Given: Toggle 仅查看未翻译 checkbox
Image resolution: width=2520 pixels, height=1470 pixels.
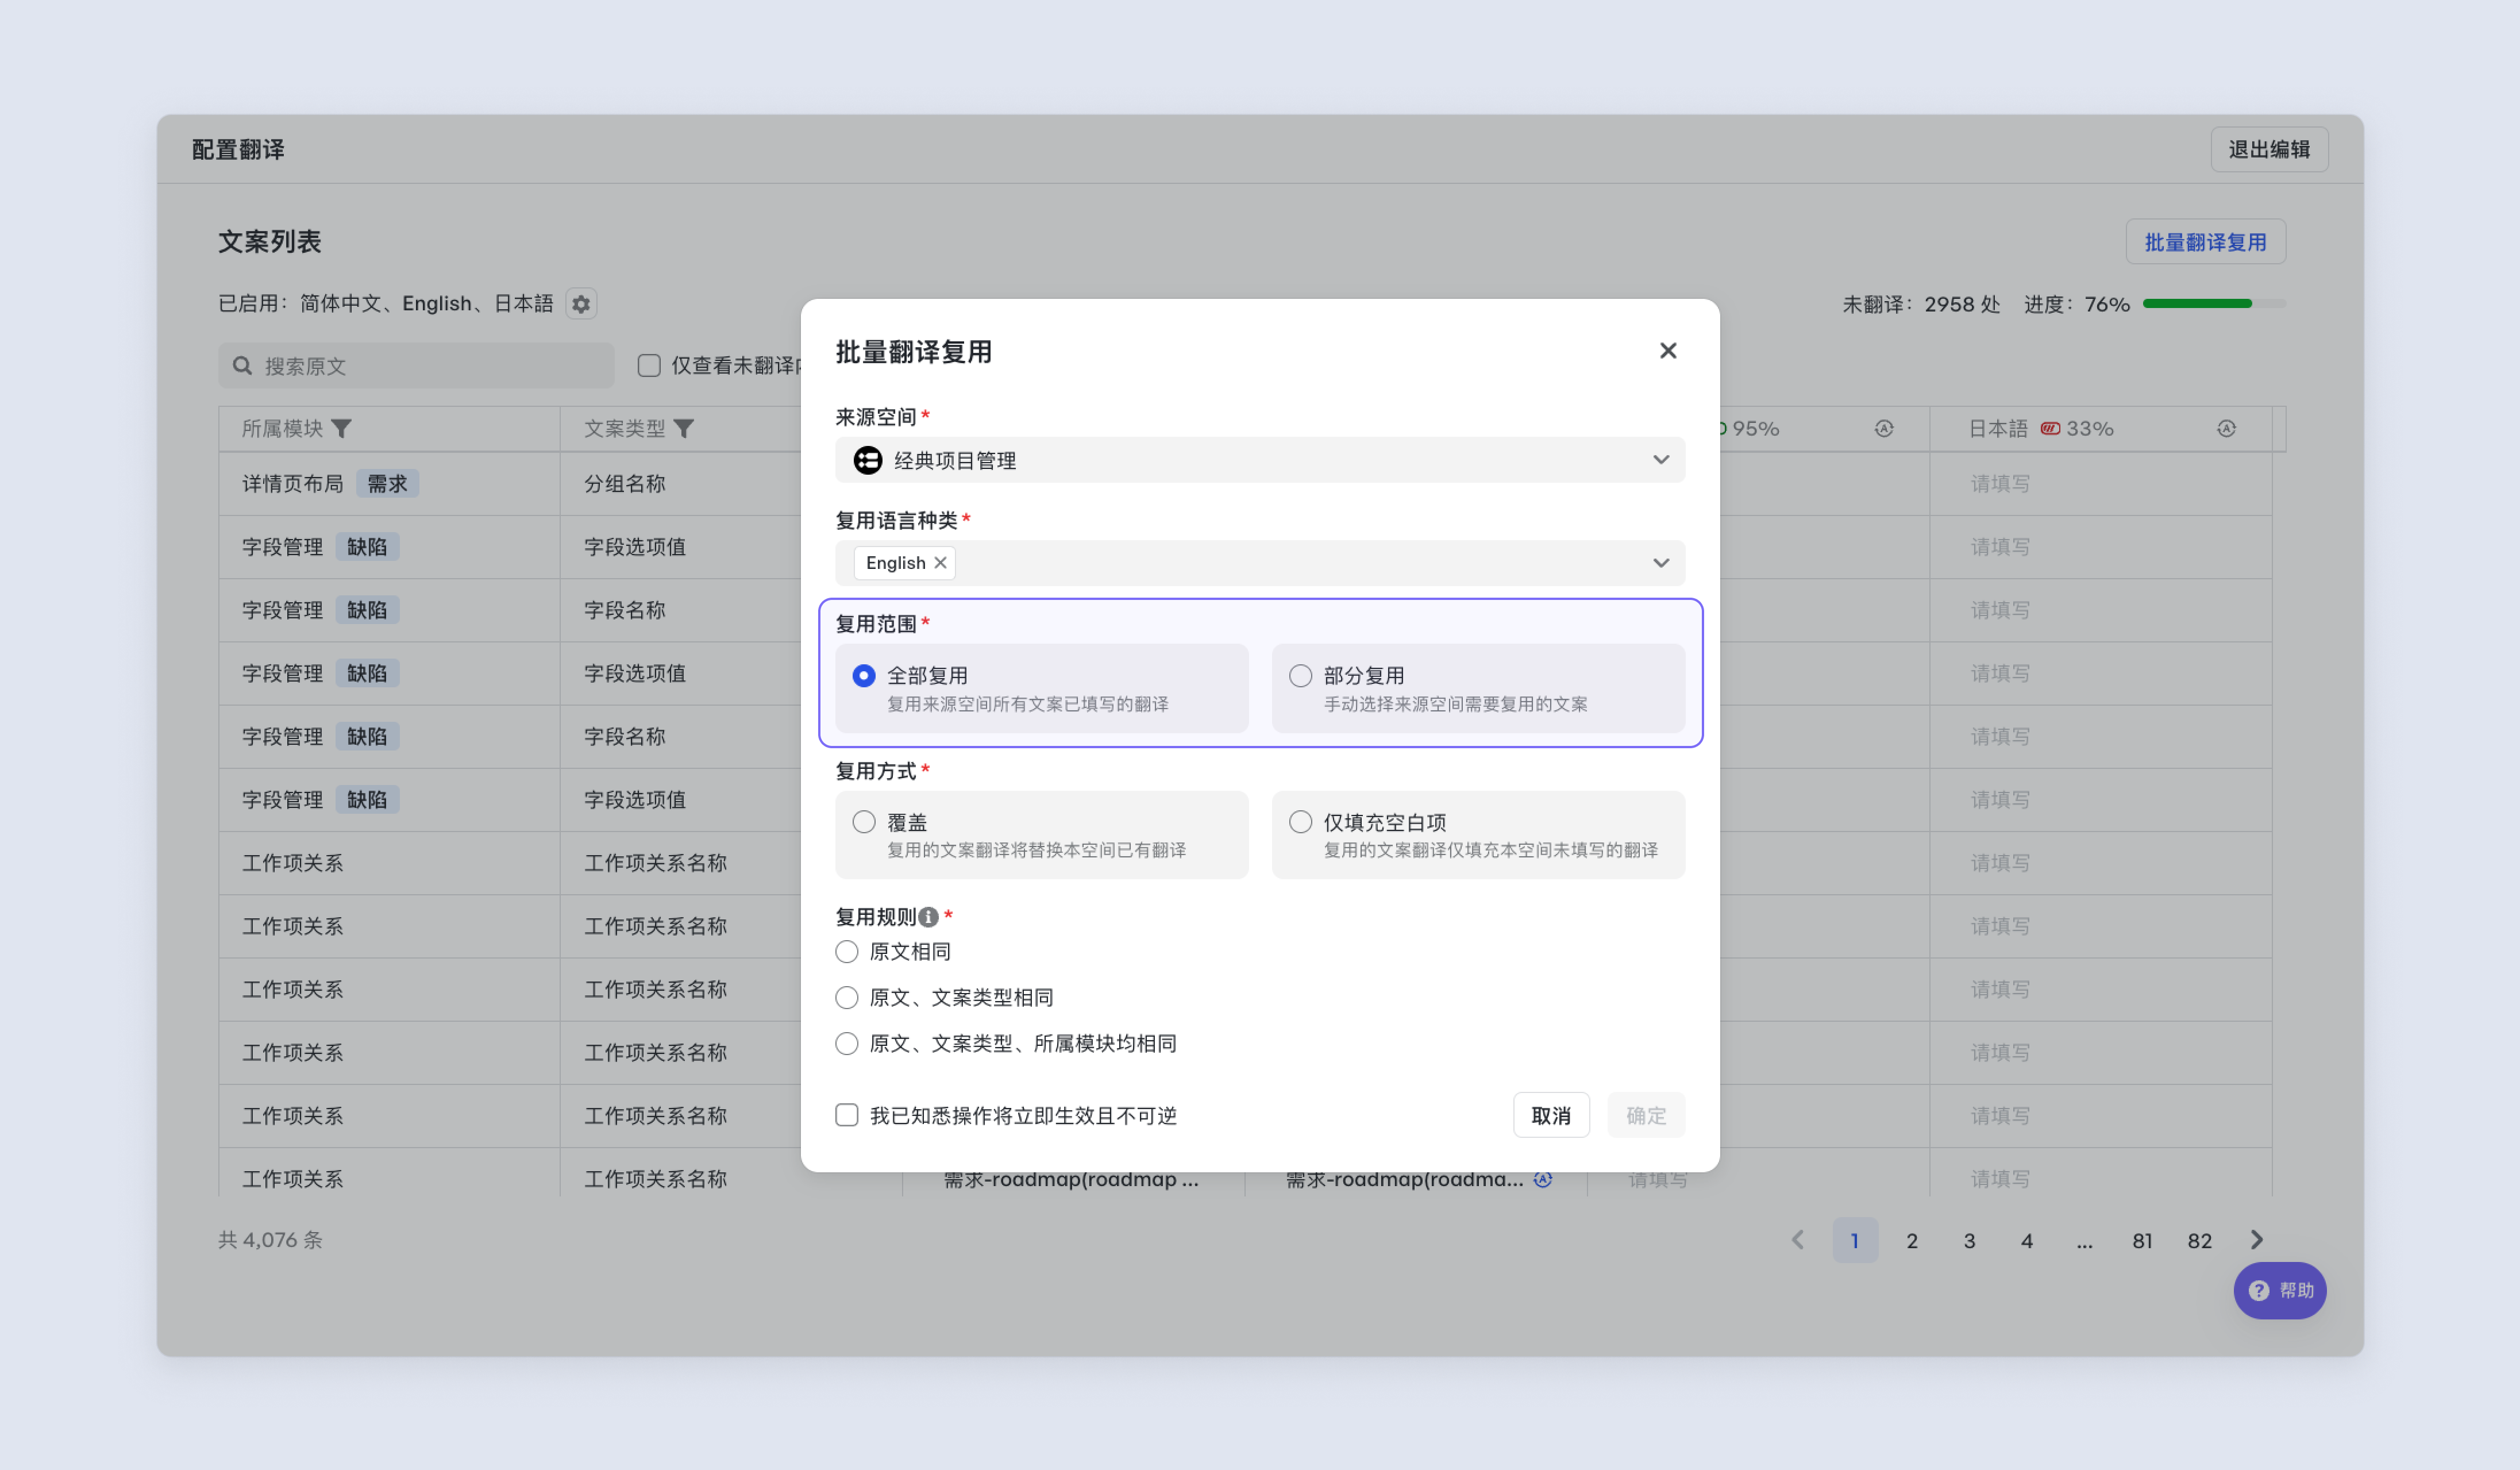Looking at the screenshot, I should (x=649, y=366).
